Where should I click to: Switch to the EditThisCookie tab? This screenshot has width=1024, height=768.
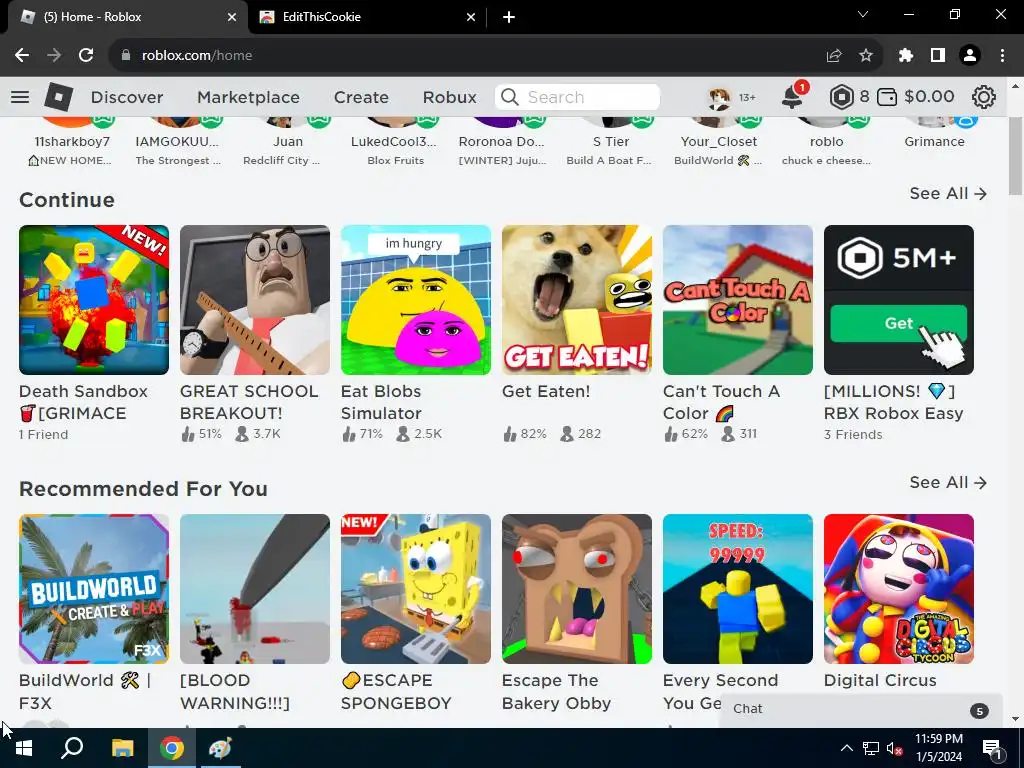click(368, 17)
